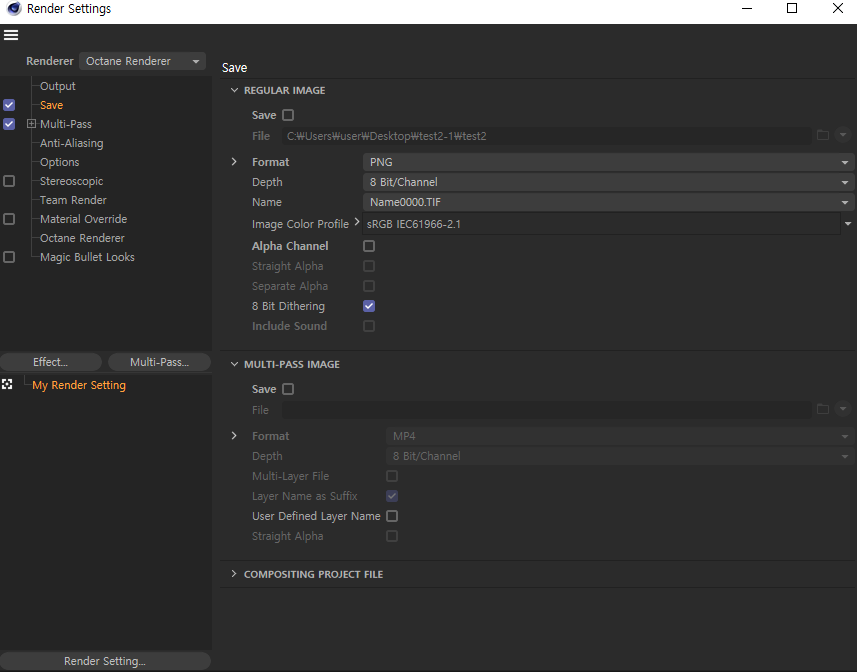Open folder browser for Multi-Pass file
This screenshot has height=672, width=857.
[x=823, y=409]
